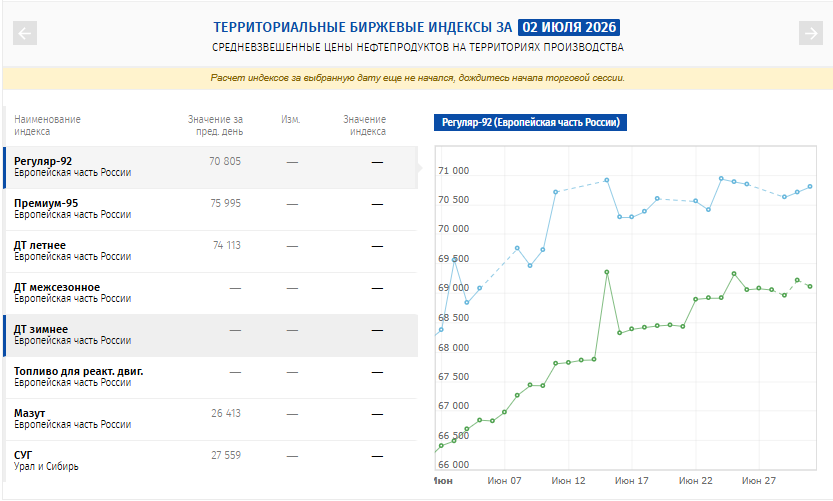Image resolution: width=833 pixels, height=501 pixels.
Task: Click previous-day value 70 805
Action: (225, 162)
